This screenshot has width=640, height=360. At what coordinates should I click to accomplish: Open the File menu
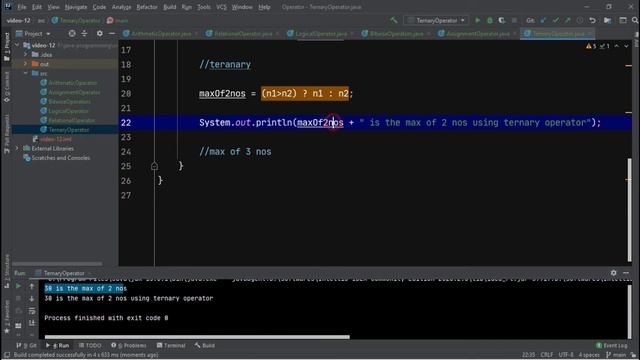(21, 7)
